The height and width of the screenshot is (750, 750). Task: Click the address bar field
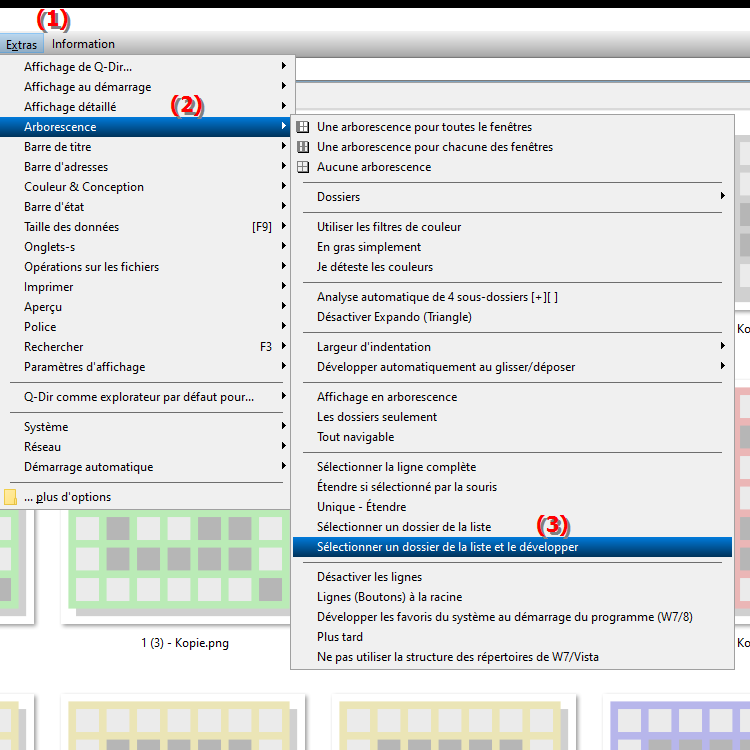522,70
